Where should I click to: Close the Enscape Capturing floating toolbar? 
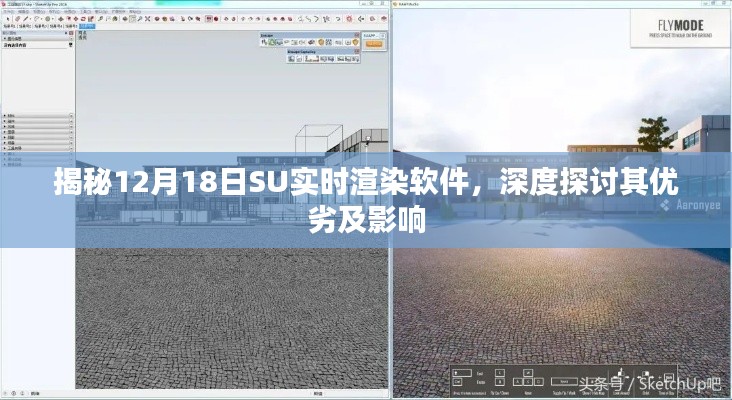coord(357,51)
